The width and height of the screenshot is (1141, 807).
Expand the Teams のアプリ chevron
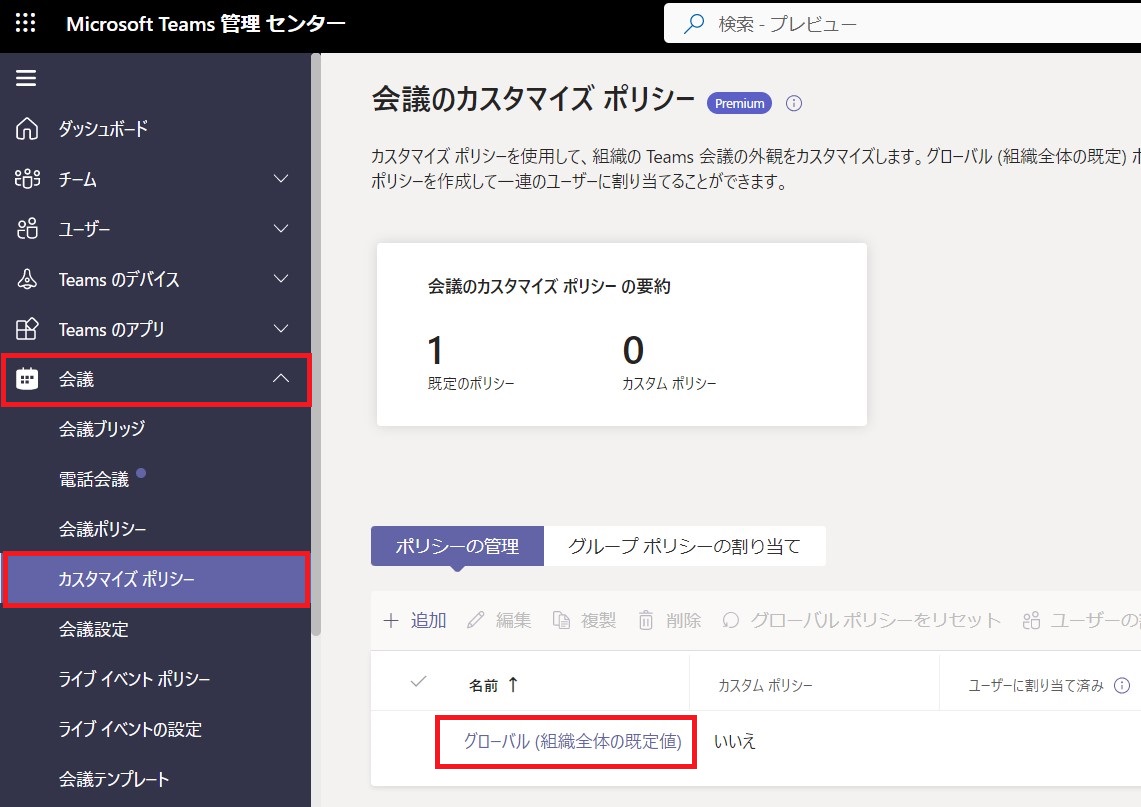tap(281, 329)
